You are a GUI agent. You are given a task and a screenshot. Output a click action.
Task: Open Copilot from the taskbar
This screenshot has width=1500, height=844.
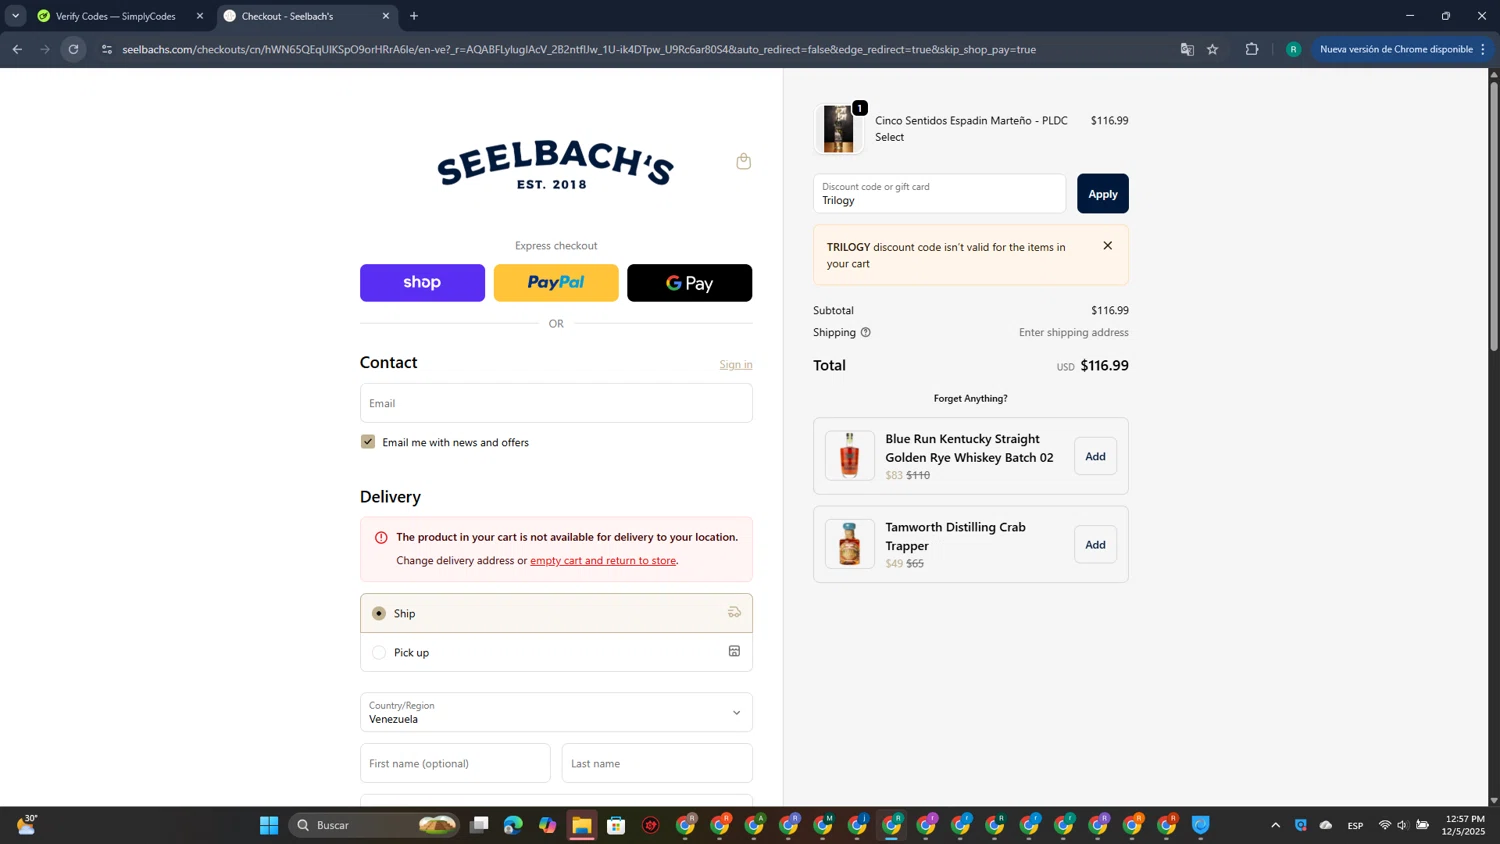(547, 825)
